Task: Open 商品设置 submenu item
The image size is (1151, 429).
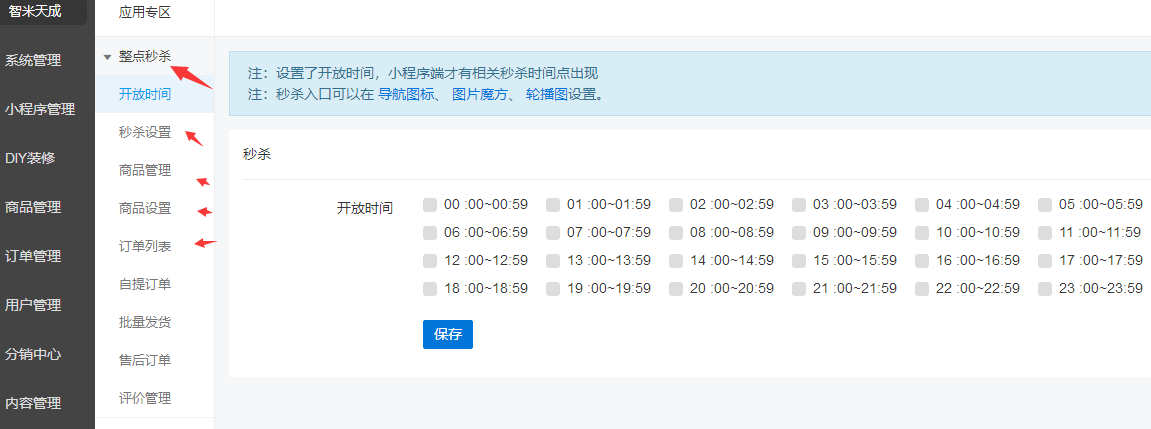Action: (145, 208)
